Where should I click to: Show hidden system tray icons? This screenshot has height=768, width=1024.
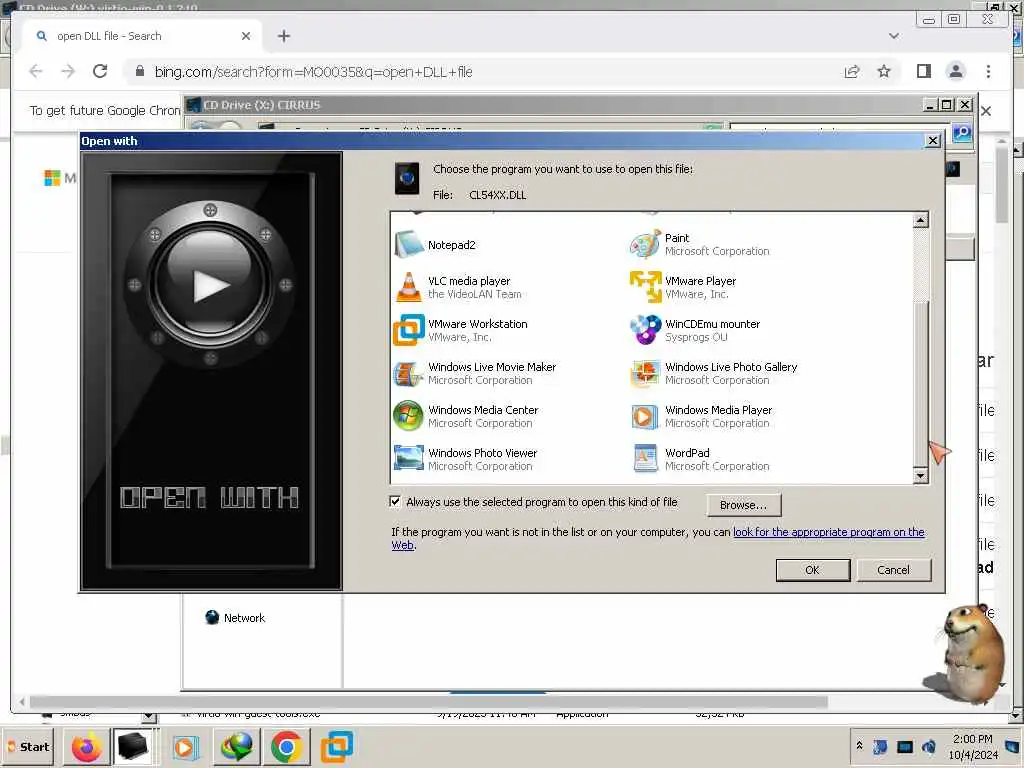(x=859, y=745)
